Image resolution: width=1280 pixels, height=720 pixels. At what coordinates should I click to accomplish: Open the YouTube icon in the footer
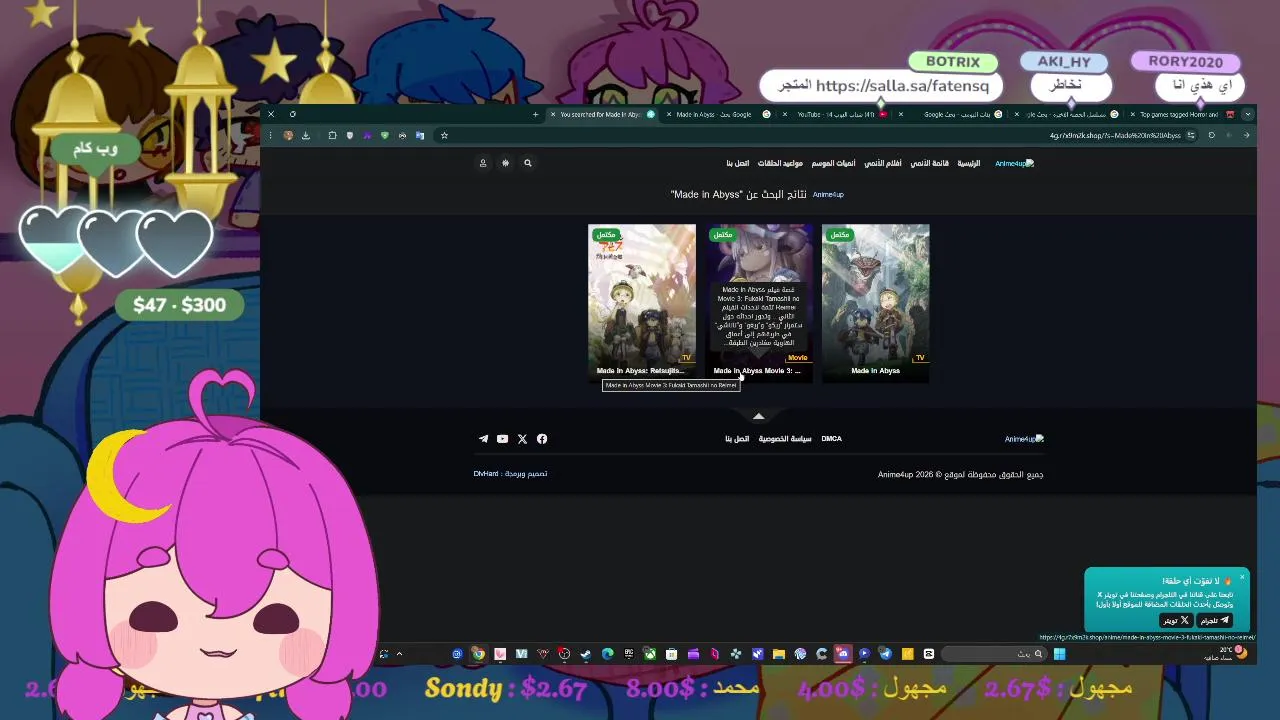click(x=502, y=439)
